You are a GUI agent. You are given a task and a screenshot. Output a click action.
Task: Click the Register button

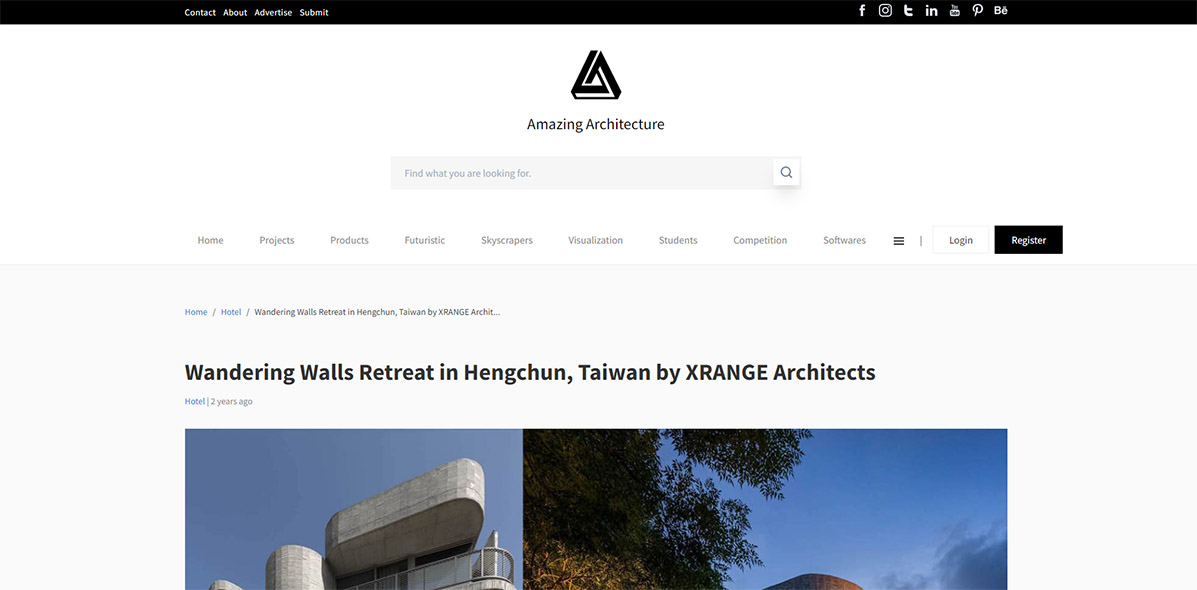click(x=1028, y=240)
